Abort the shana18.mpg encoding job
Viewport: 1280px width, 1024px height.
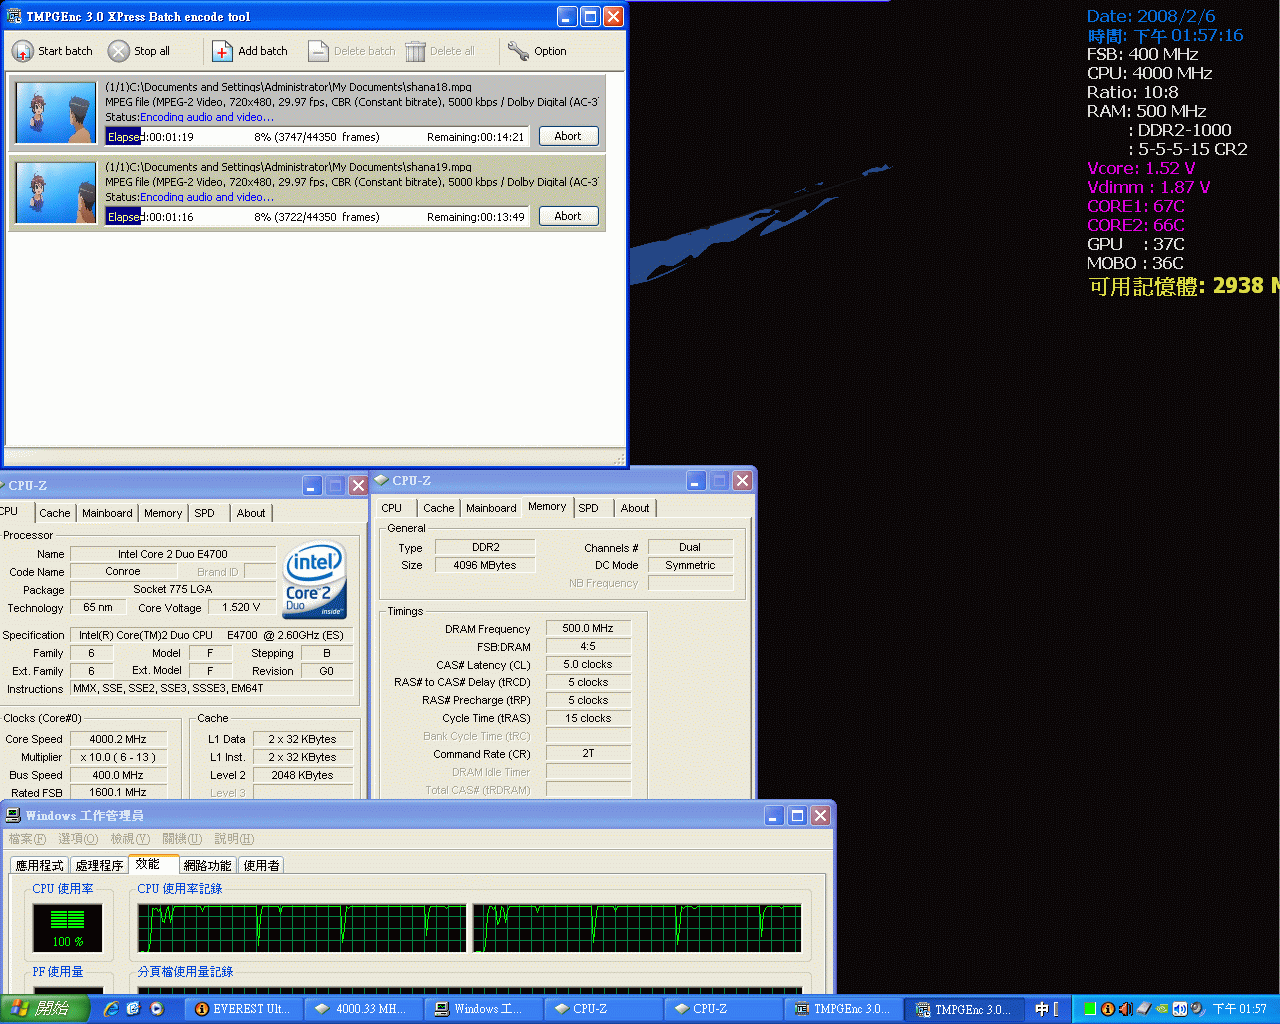pos(568,136)
